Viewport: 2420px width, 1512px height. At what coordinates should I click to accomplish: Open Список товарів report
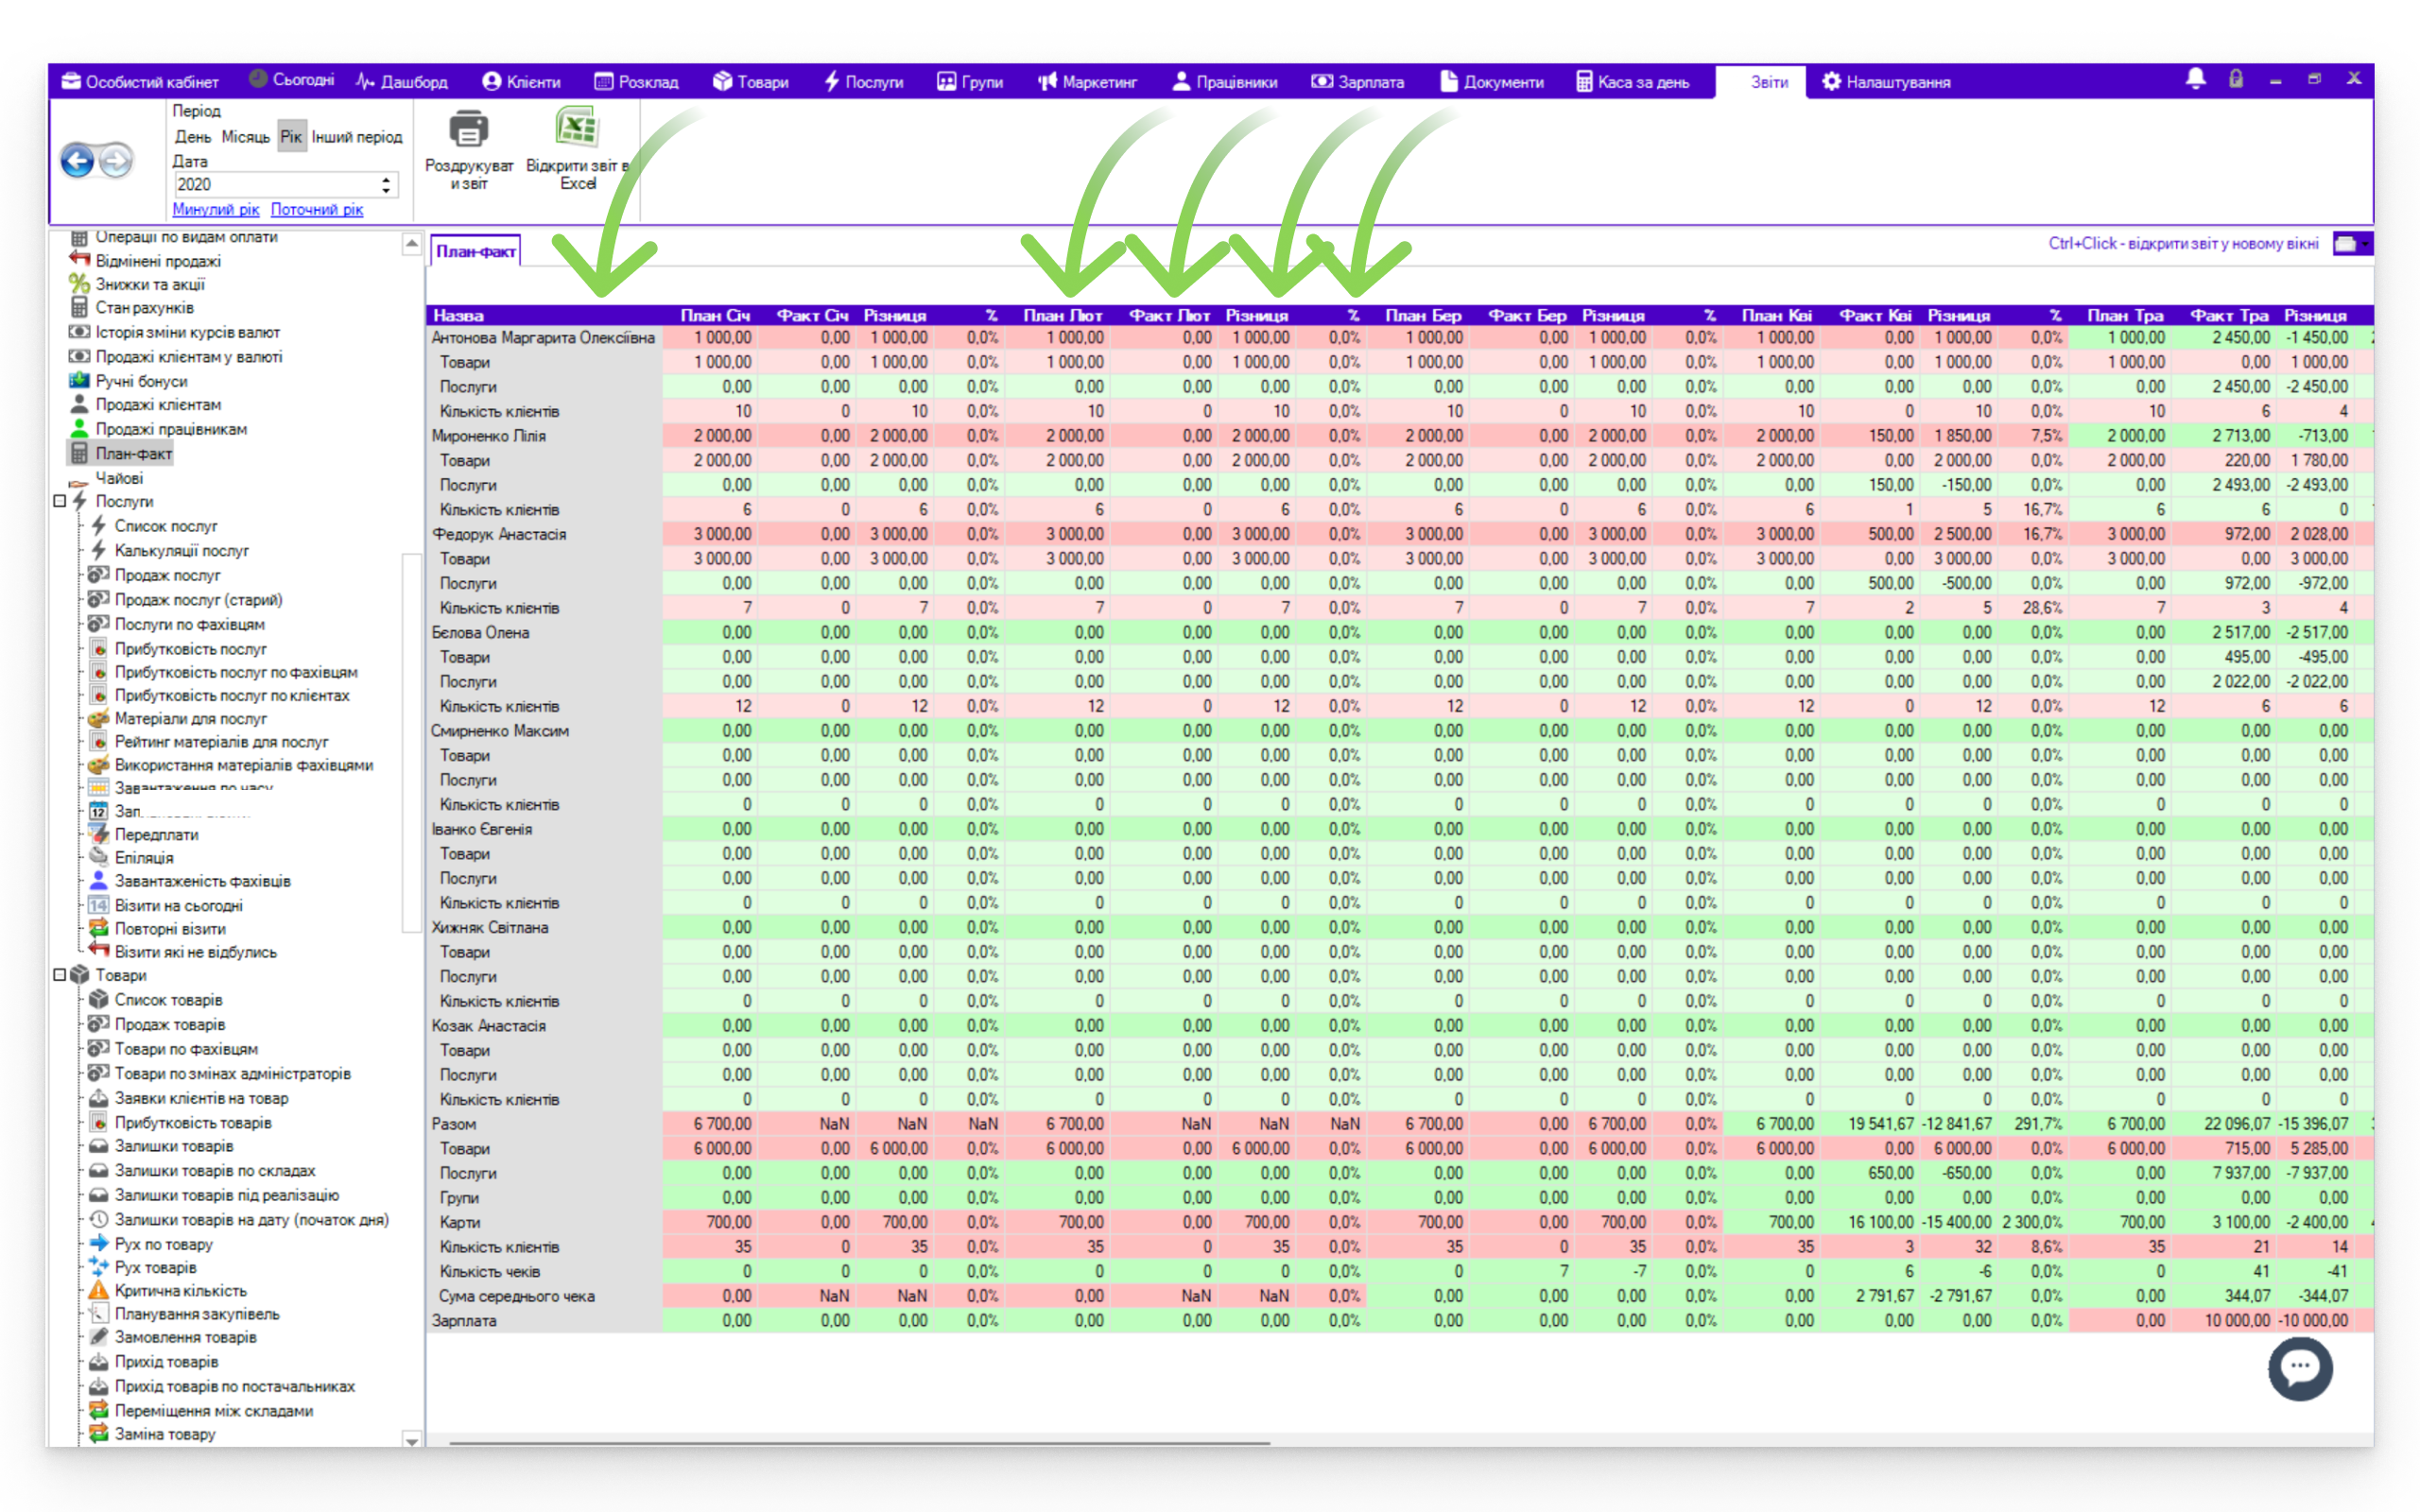point(168,1000)
